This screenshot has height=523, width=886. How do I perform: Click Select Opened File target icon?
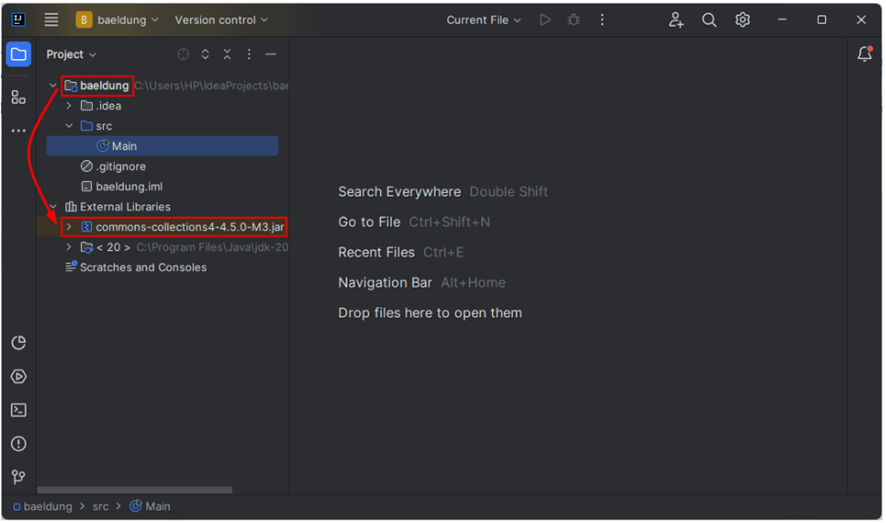(x=183, y=55)
